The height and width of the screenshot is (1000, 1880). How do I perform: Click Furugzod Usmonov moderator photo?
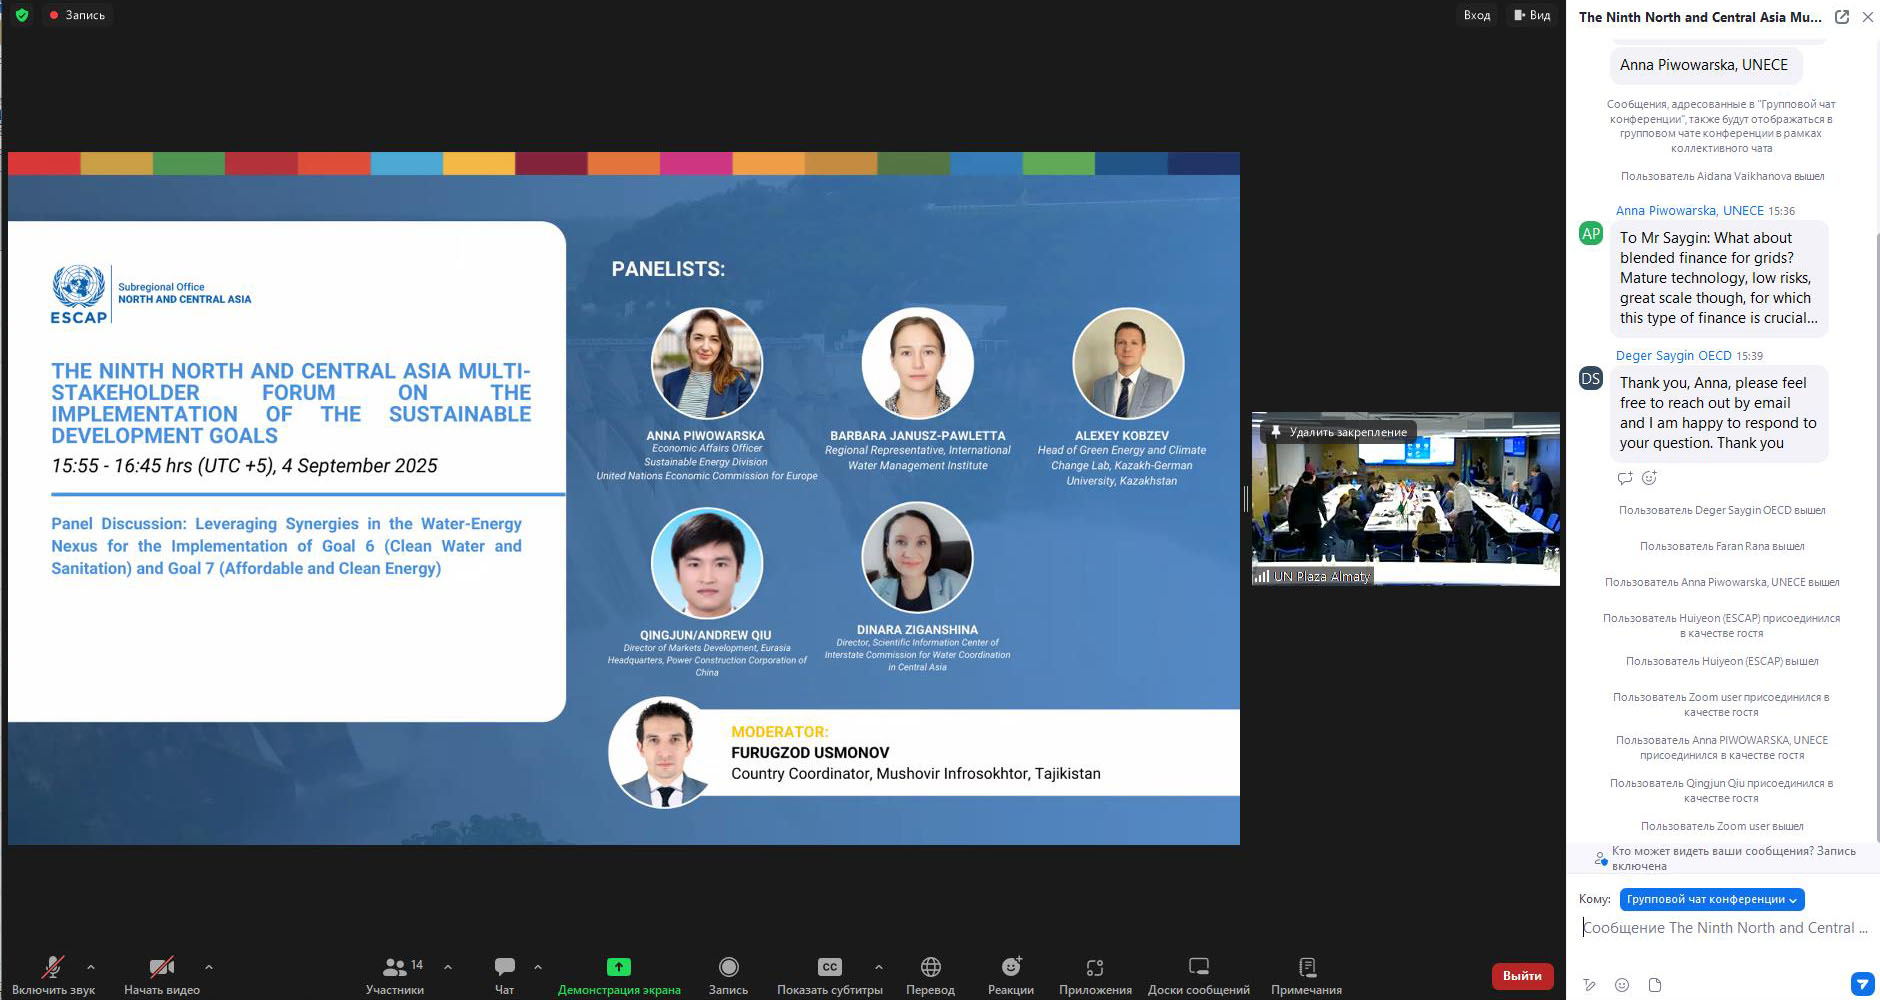(663, 753)
